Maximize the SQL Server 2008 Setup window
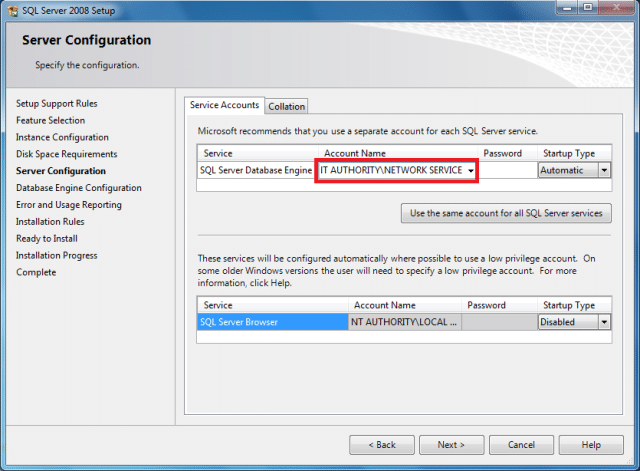The width and height of the screenshot is (640, 471). [588, 7]
